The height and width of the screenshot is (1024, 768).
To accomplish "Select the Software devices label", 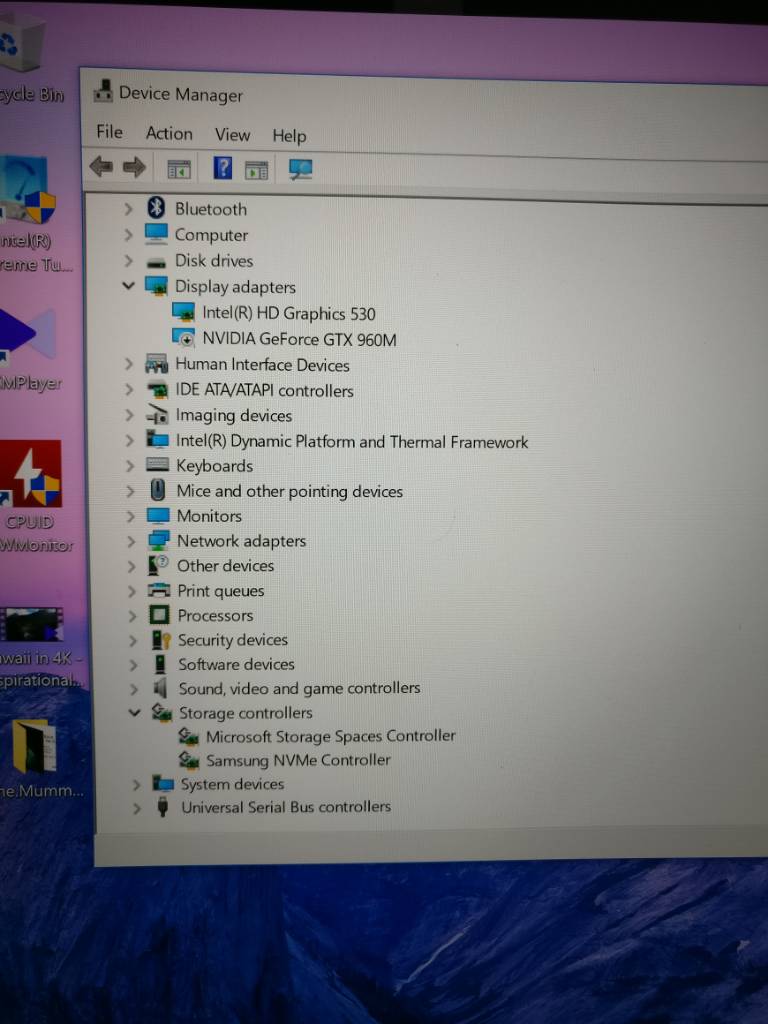I will coord(236,664).
